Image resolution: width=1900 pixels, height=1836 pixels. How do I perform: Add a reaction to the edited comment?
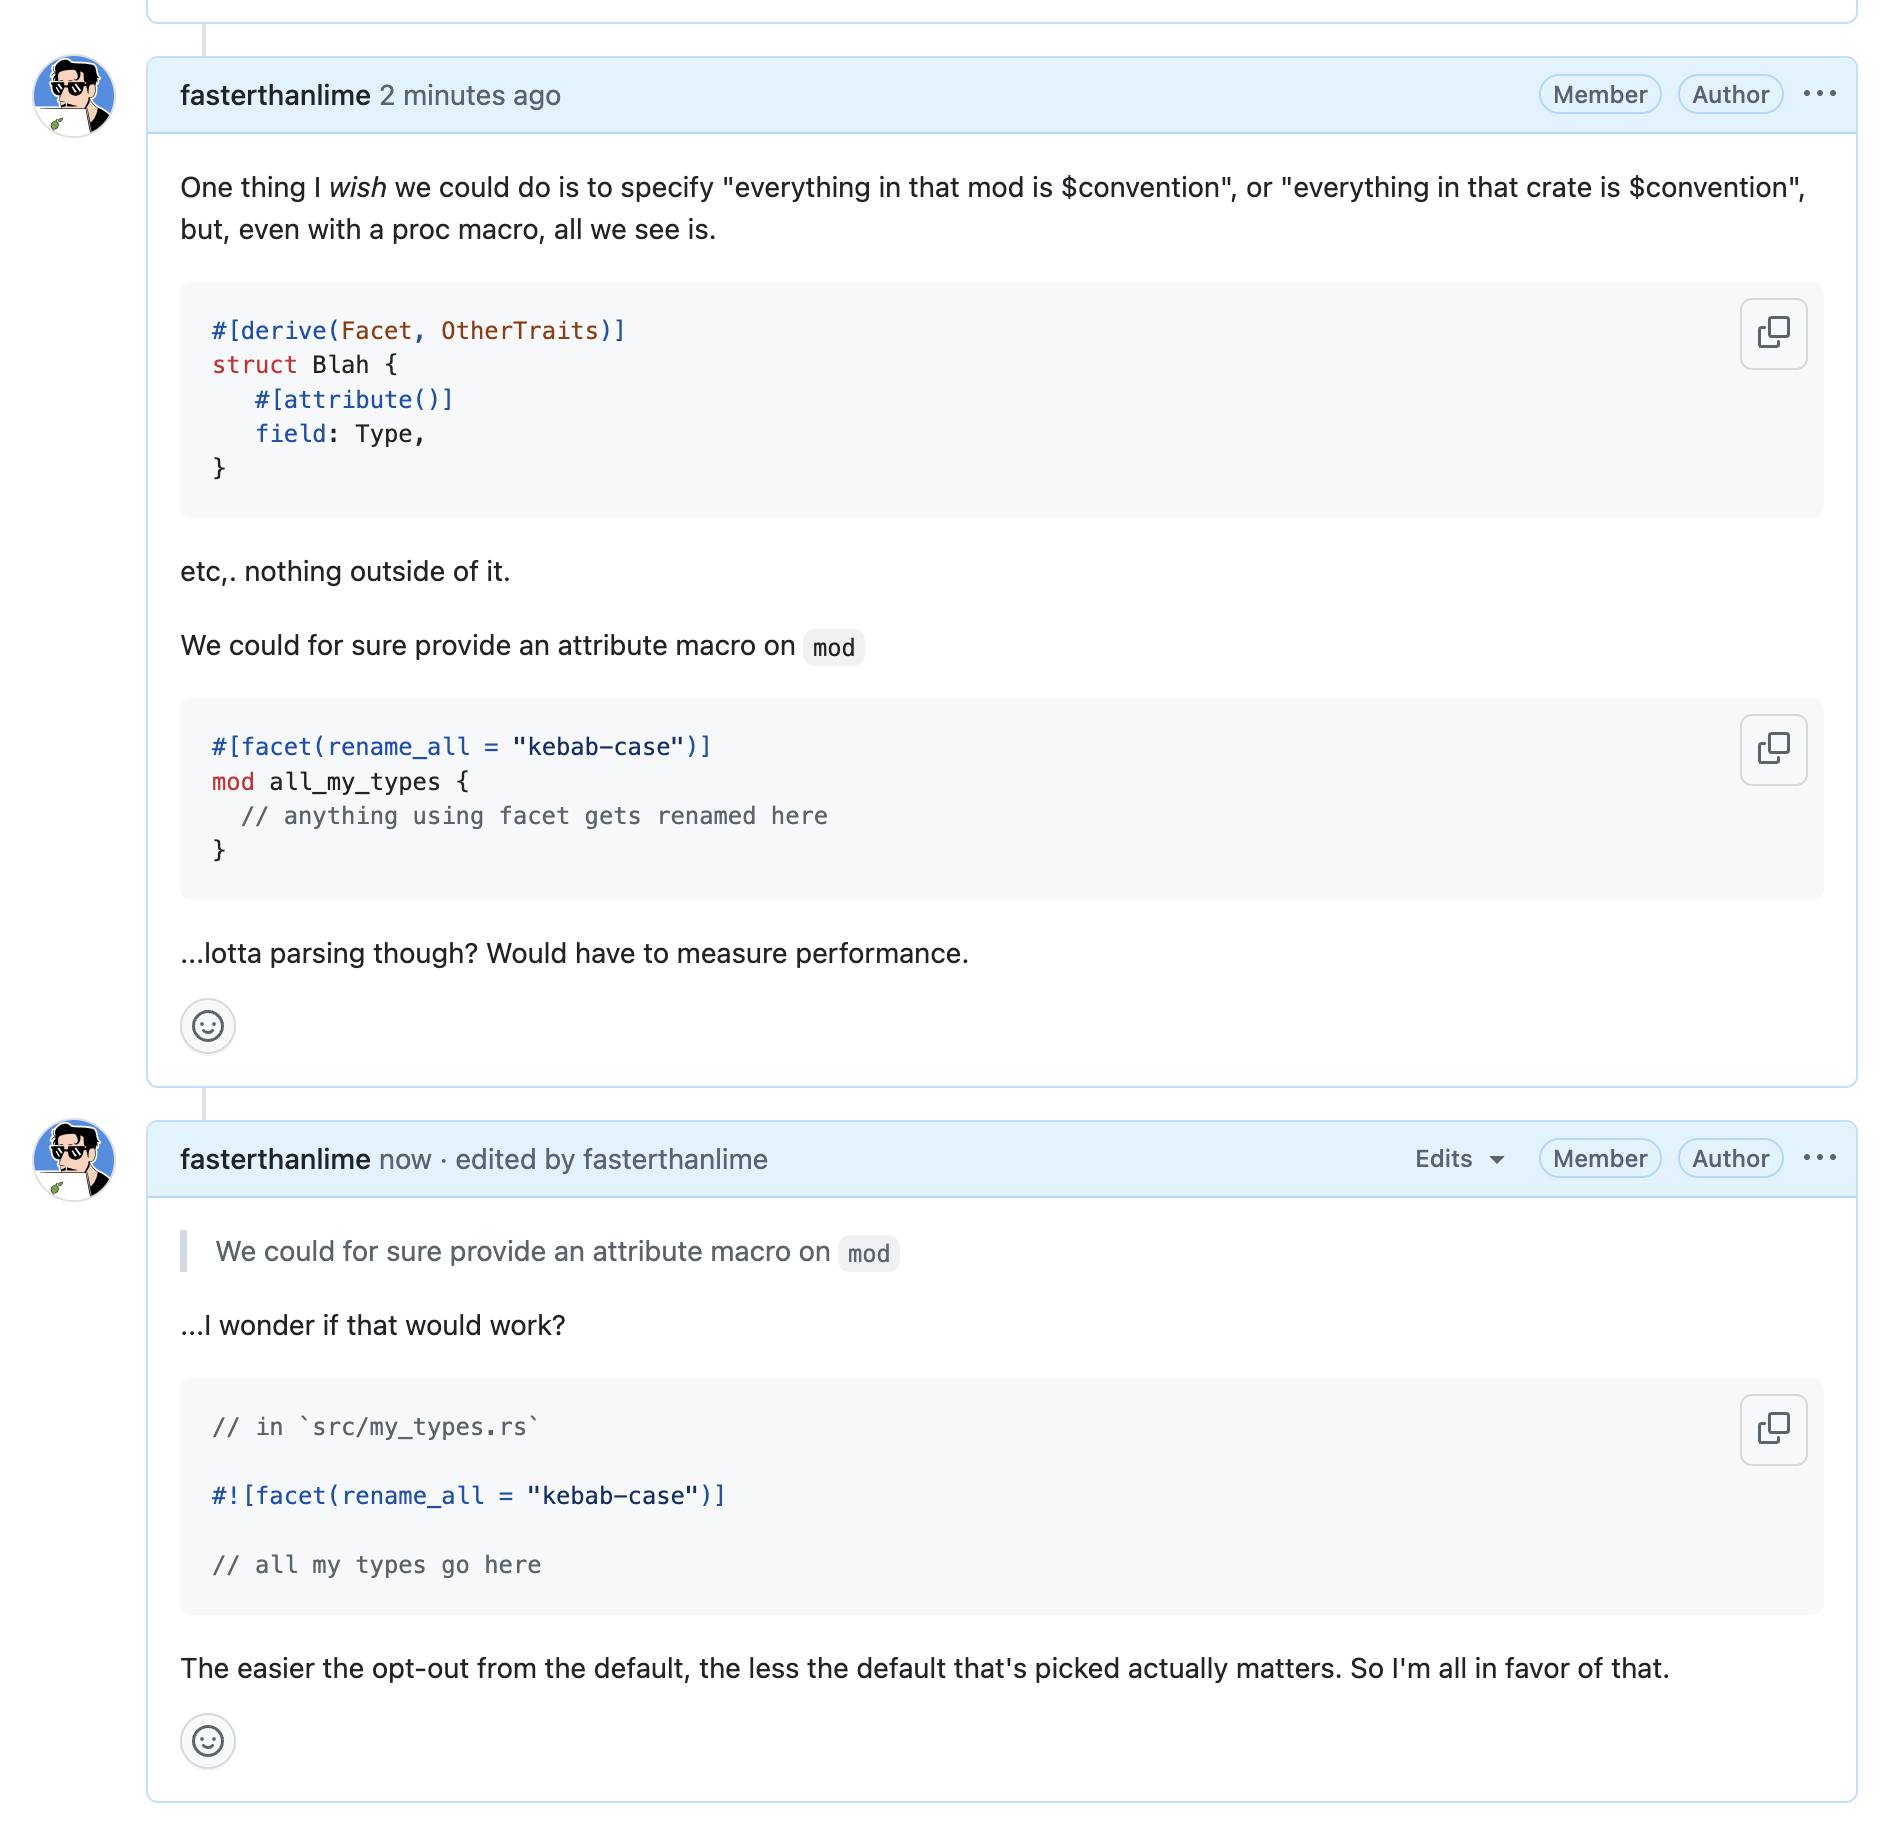[x=207, y=1741]
